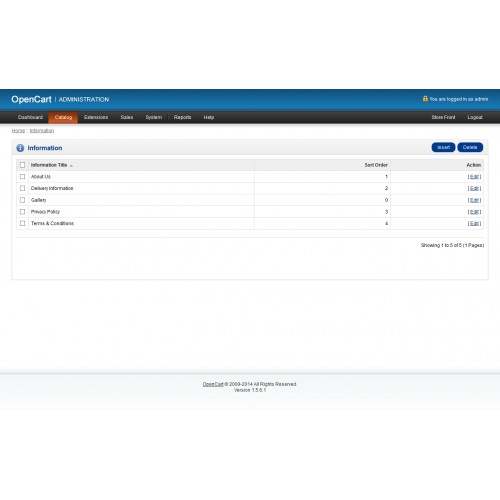
Task: Tick the Gallery row checkbox
Action: click(x=22, y=200)
